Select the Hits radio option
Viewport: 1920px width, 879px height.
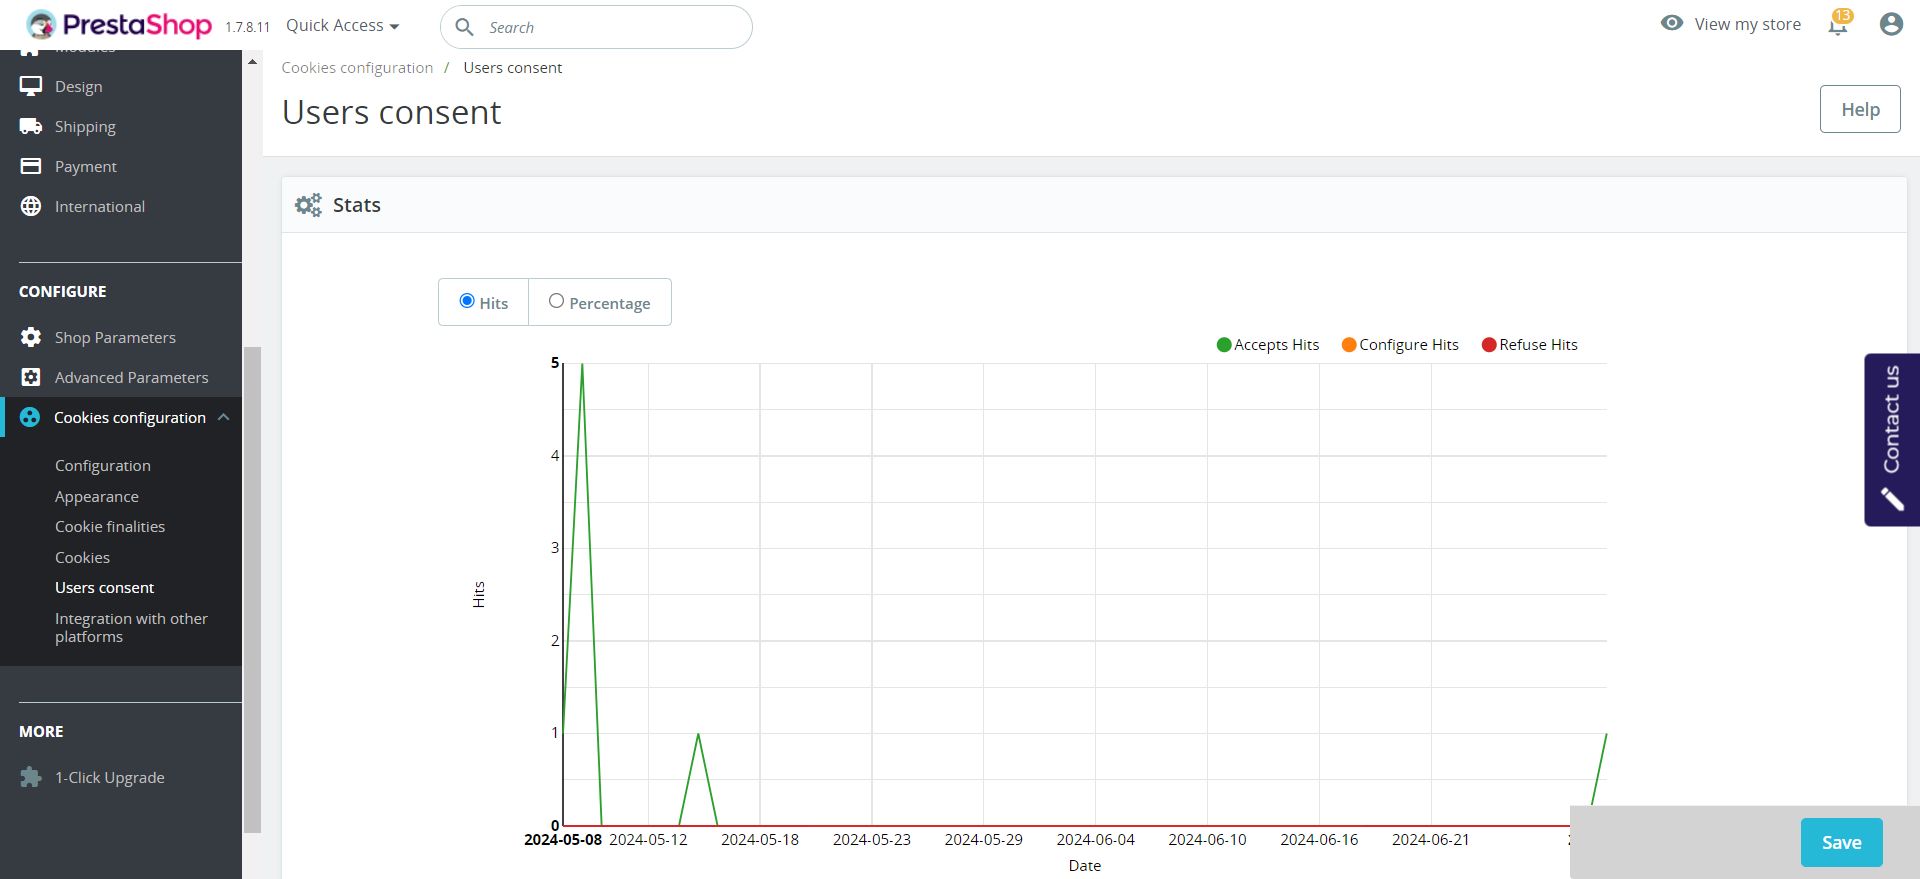[x=467, y=301]
